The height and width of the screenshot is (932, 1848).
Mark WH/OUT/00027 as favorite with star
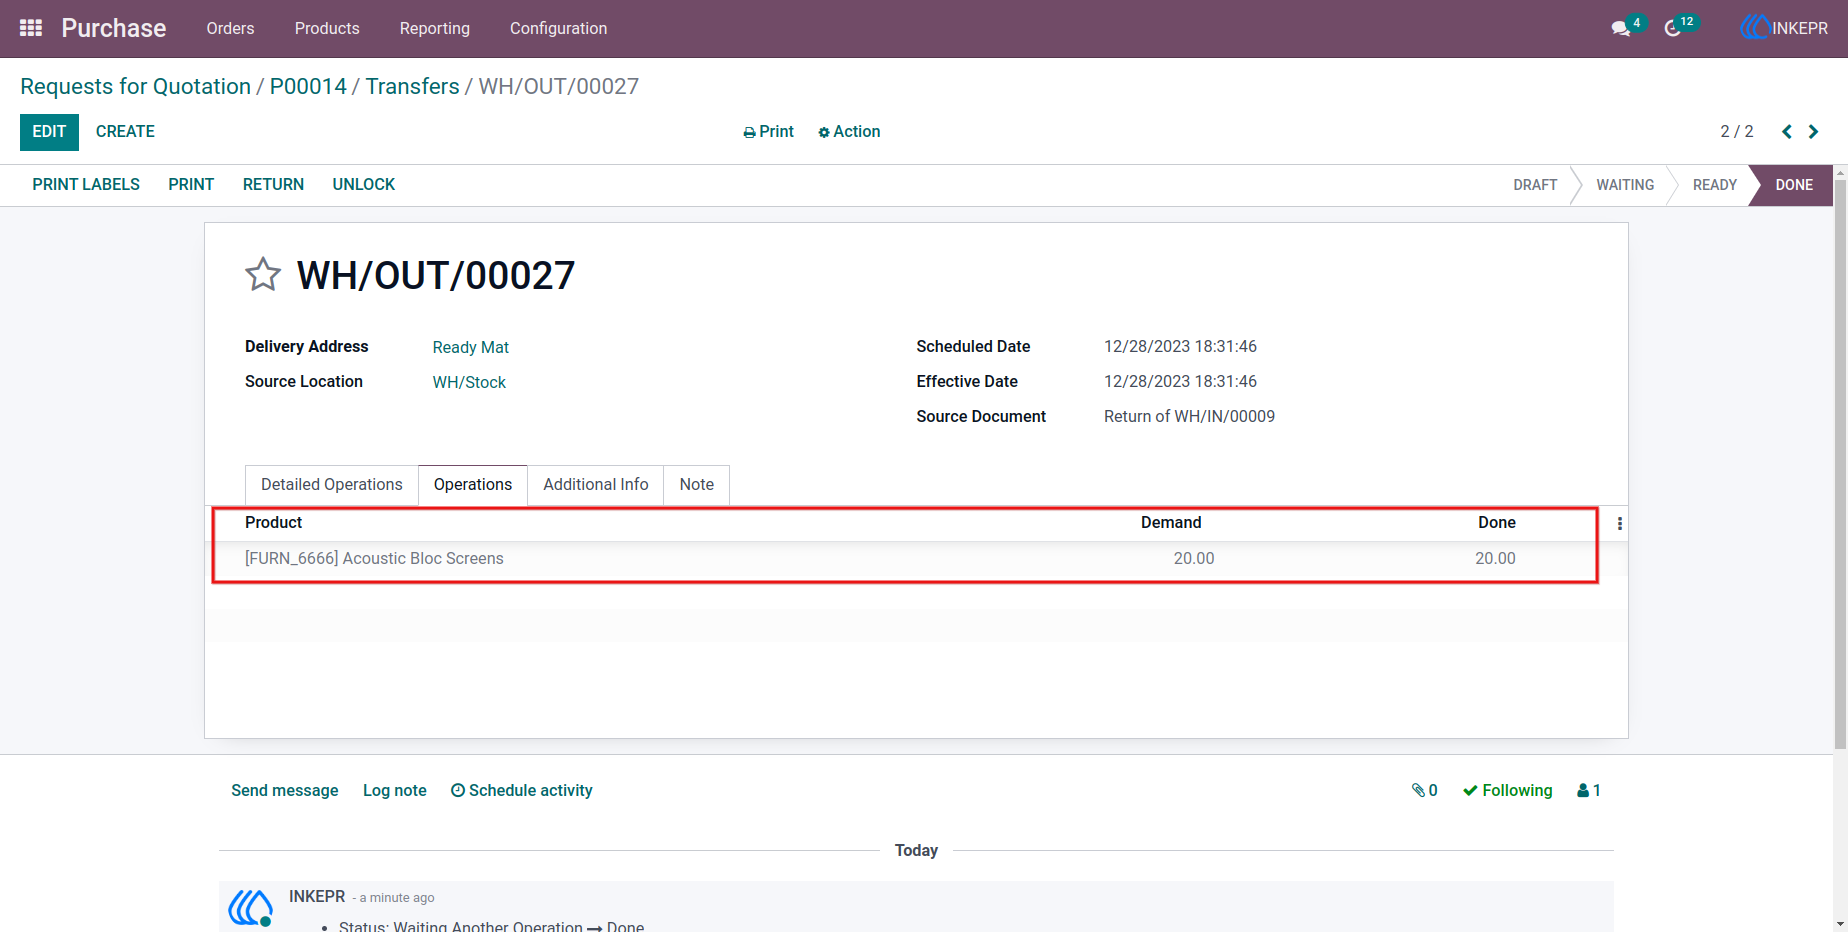pyautogui.click(x=263, y=274)
